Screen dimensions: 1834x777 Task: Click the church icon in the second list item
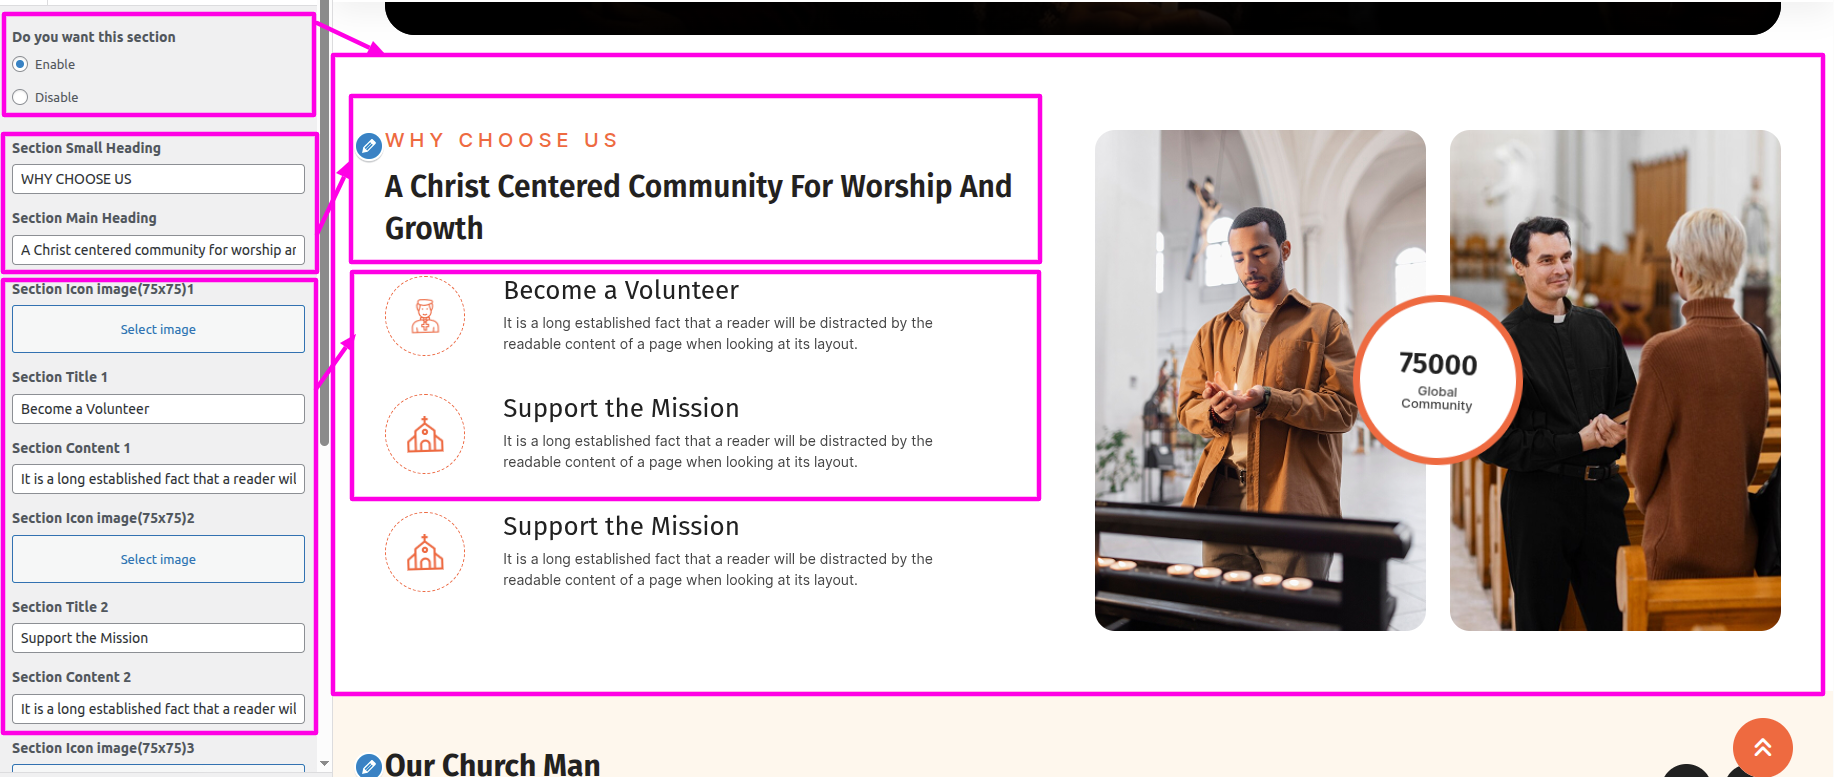425,434
